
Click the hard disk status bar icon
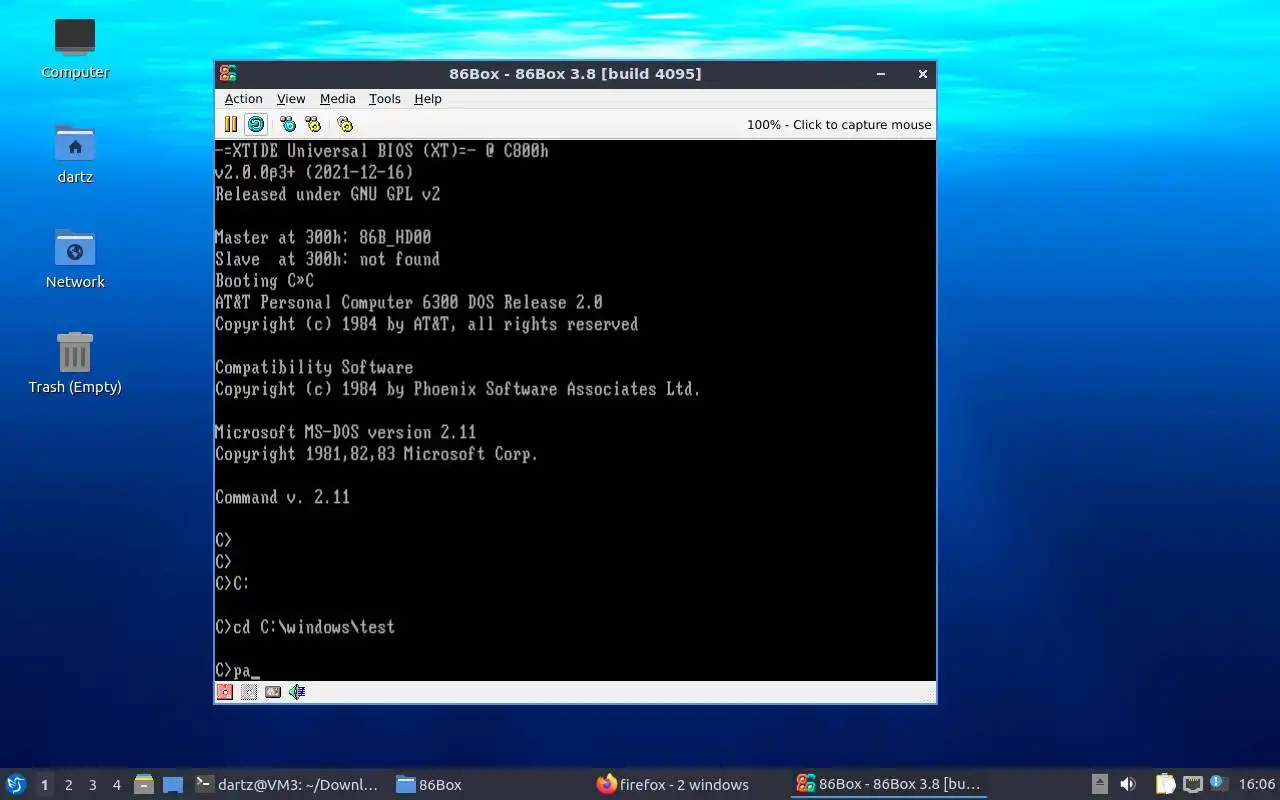(x=273, y=692)
